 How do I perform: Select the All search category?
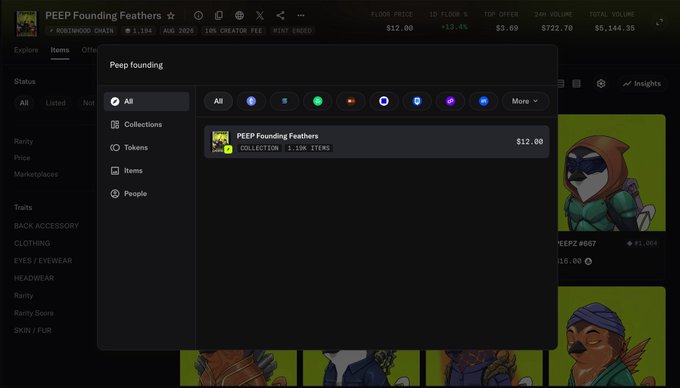(x=147, y=101)
